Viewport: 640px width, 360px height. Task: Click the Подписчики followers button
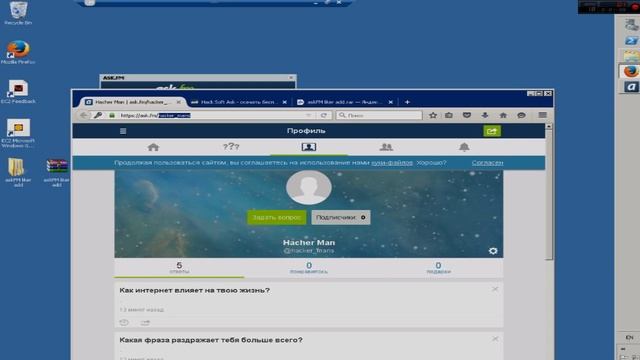pyautogui.click(x=341, y=218)
